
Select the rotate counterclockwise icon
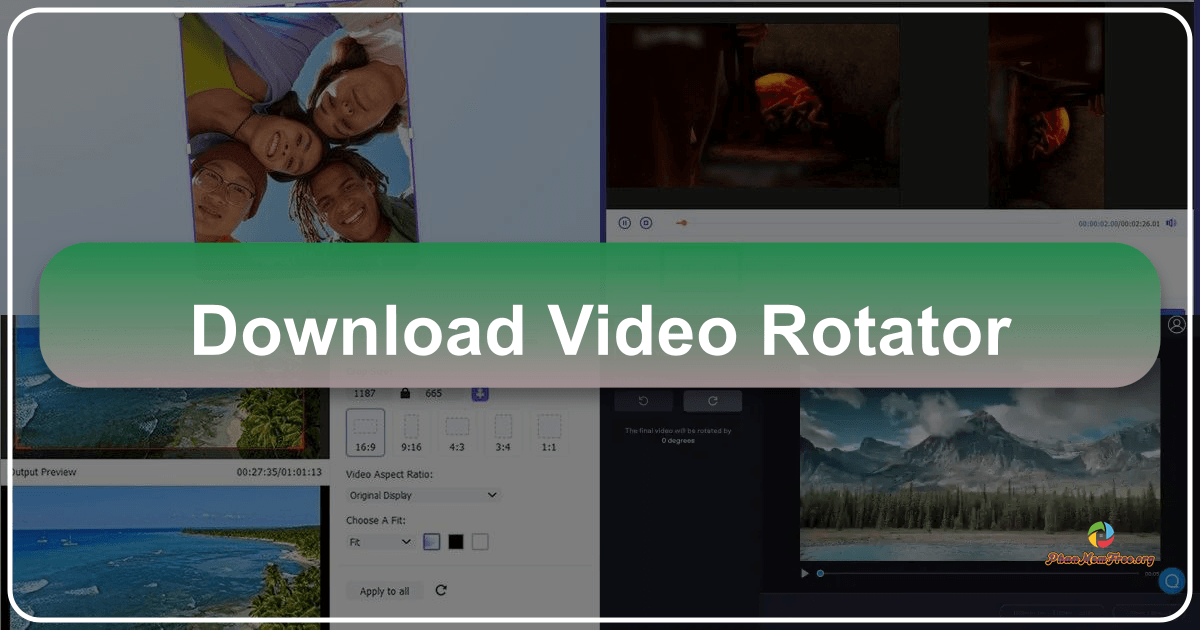click(x=643, y=402)
